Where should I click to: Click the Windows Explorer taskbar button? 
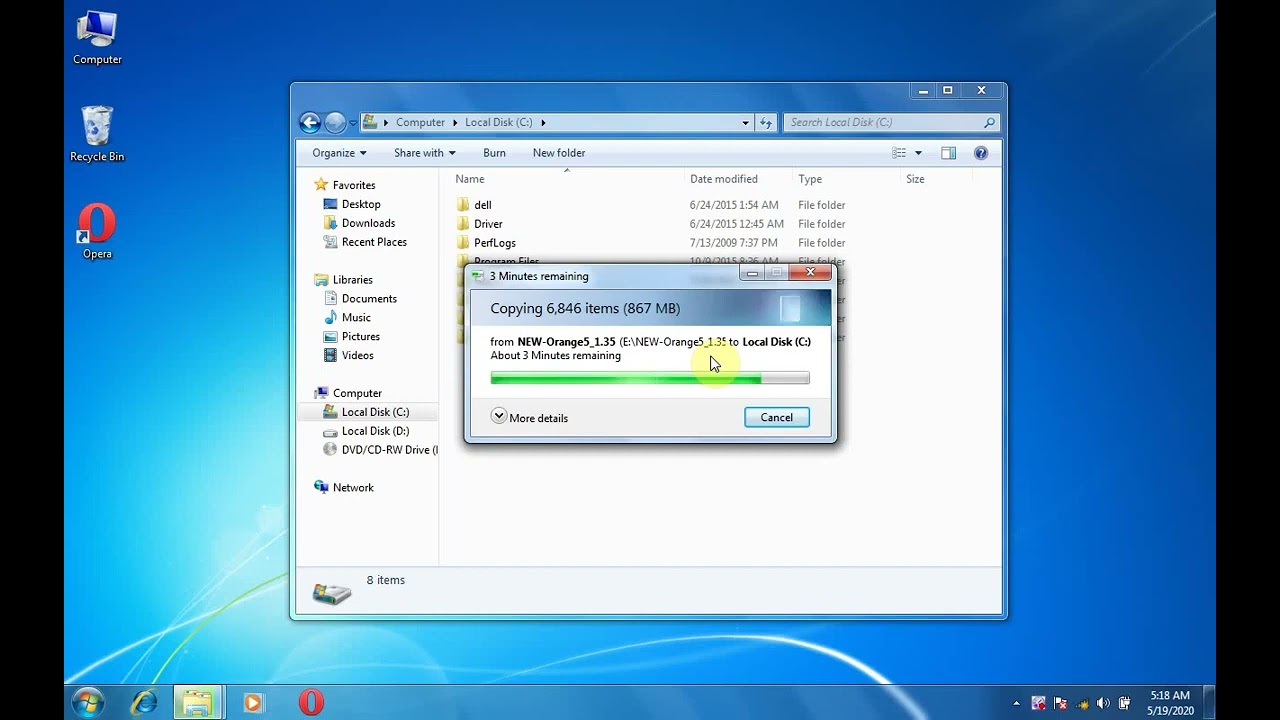[197, 703]
